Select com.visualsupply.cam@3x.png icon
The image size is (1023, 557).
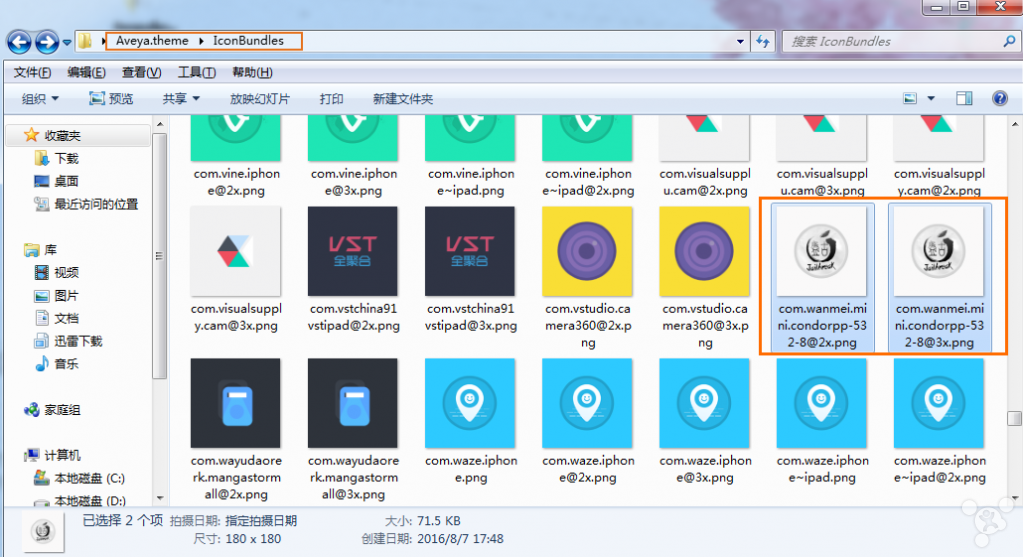[x=236, y=251]
